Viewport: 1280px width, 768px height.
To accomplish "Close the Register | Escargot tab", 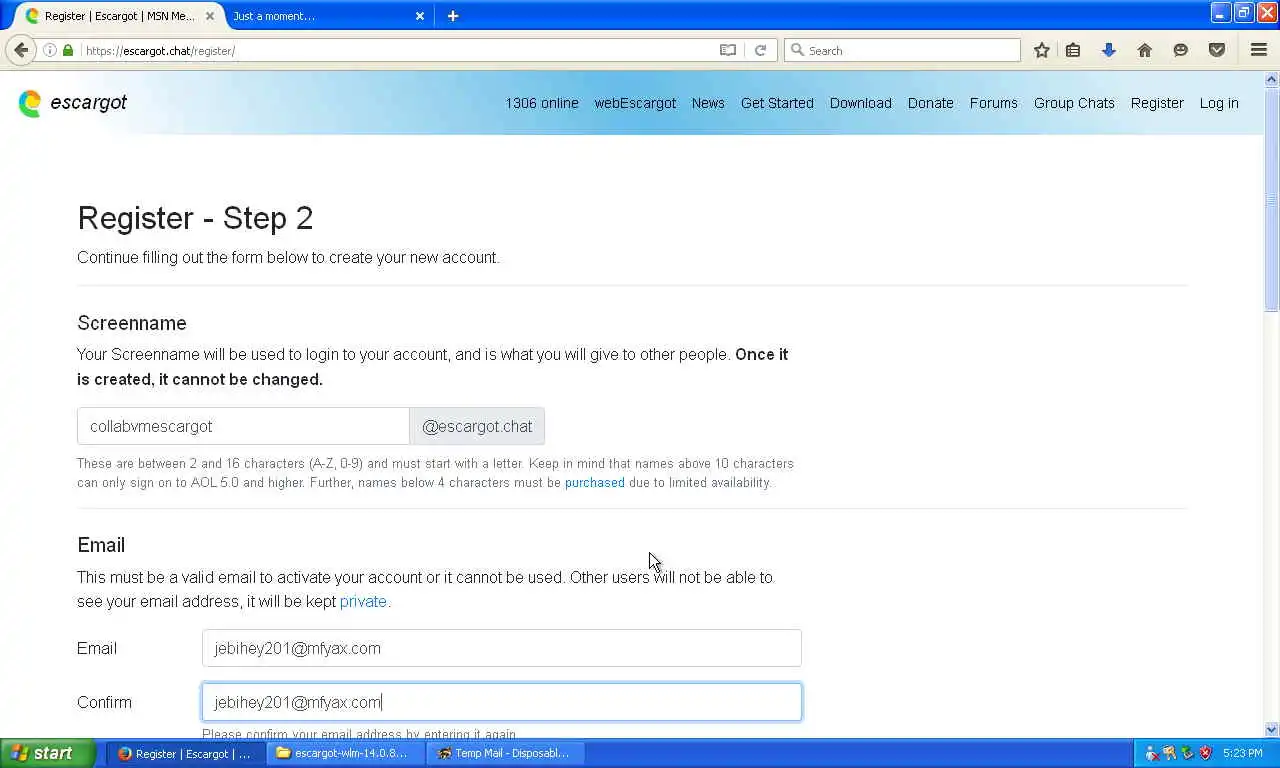I will (x=210, y=16).
